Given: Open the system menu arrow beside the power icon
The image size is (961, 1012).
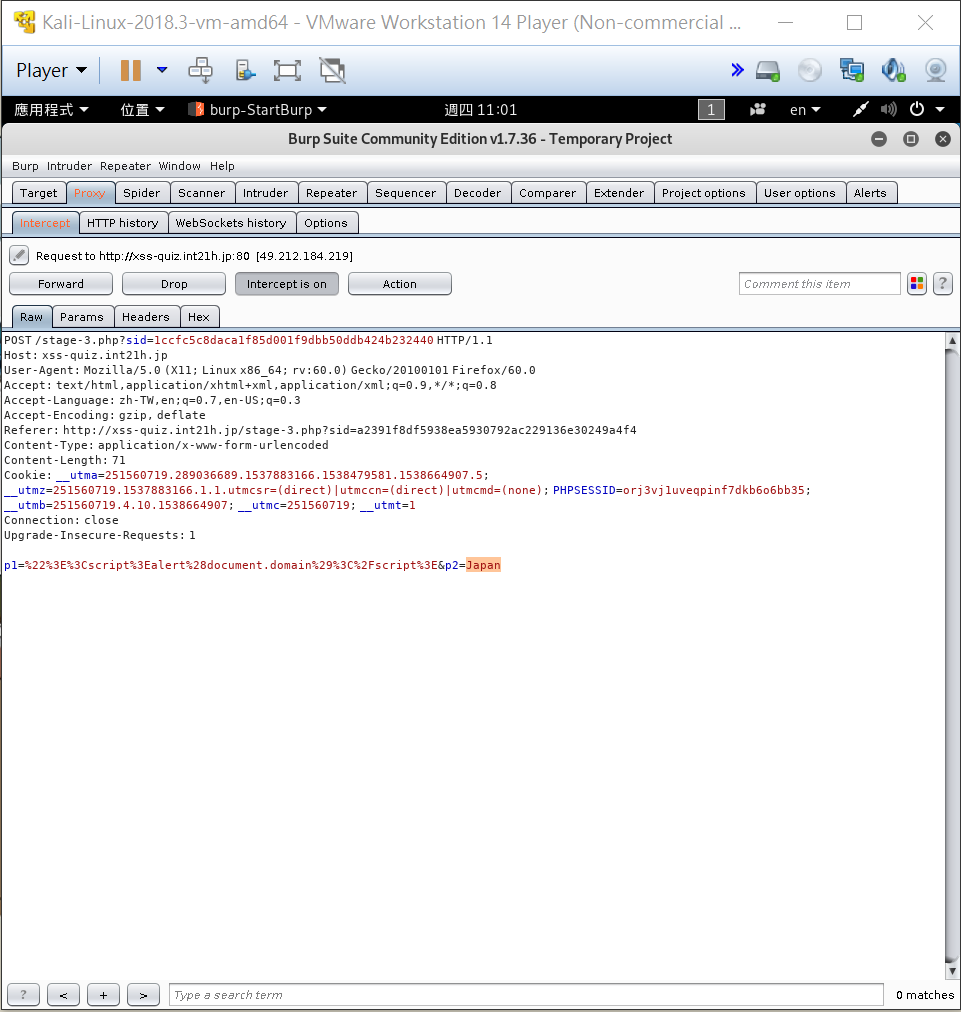Looking at the screenshot, I should point(940,110).
